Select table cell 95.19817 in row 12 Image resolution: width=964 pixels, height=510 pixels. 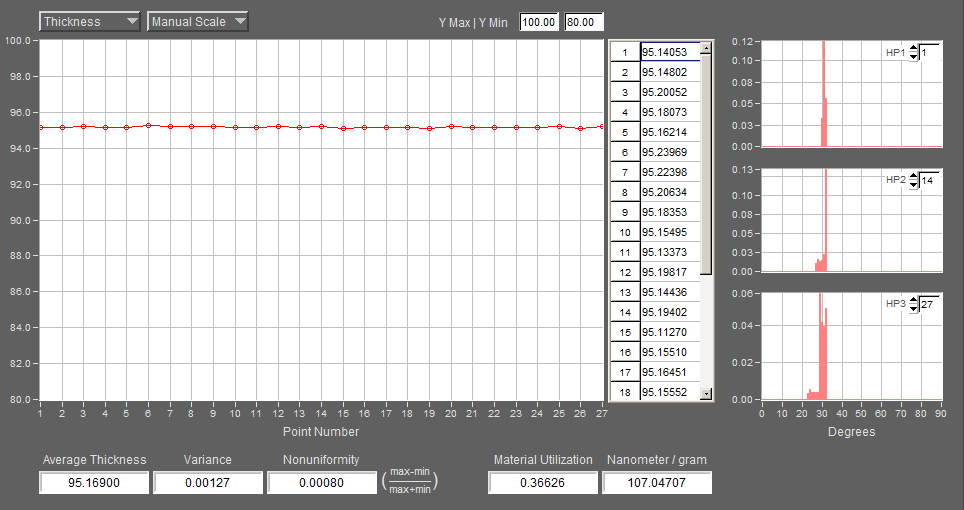[670, 272]
